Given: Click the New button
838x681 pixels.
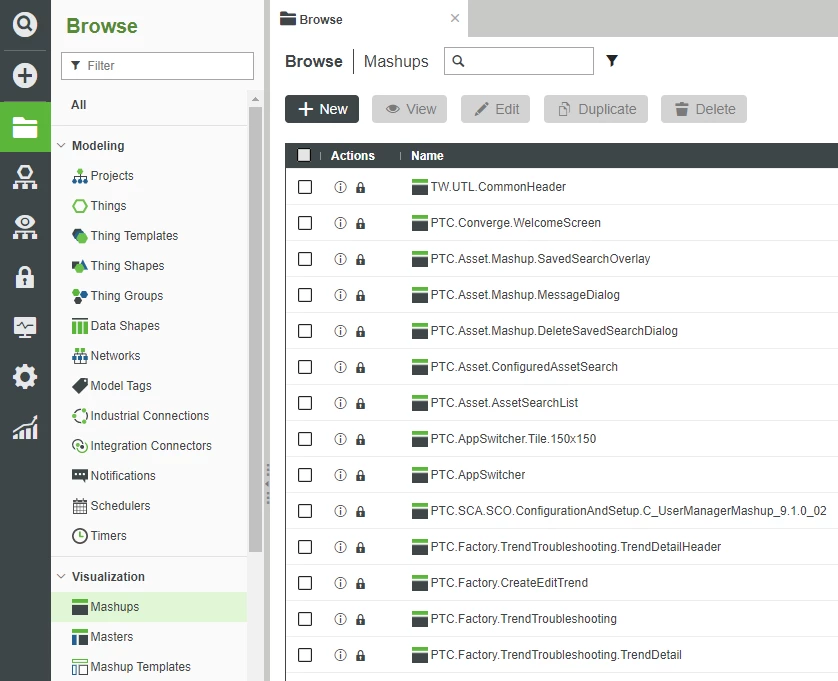Looking at the screenshot, I should [322, 109].
